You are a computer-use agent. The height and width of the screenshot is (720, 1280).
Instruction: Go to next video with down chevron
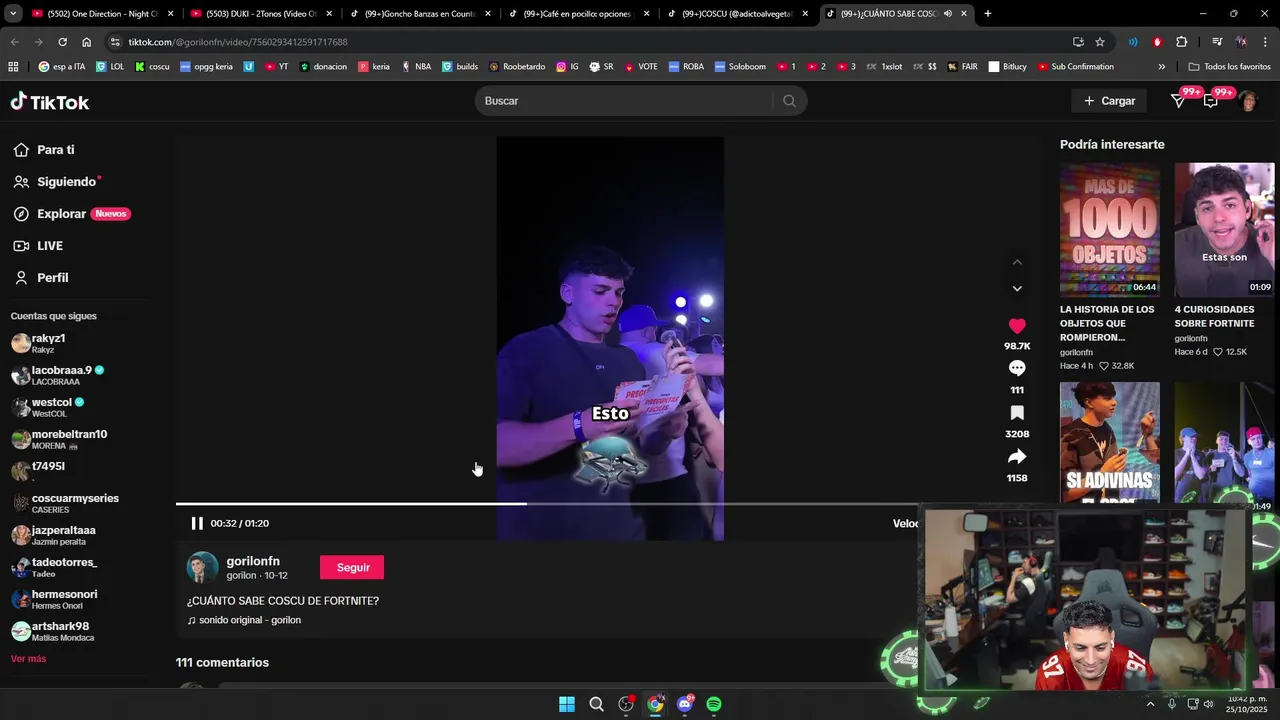(x=1017, y=288)
